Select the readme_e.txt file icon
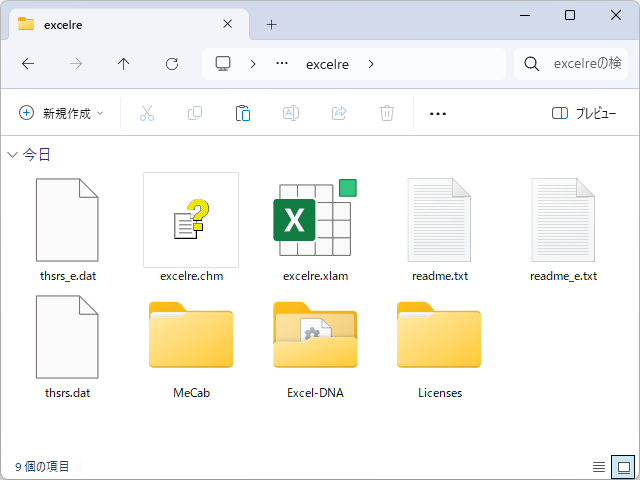This screenshot has height=480, width=640. 563,220
